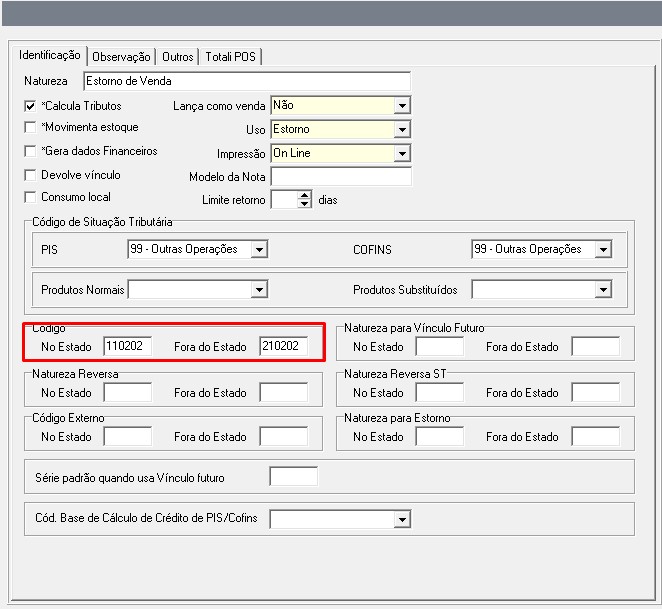Open the PIS tax situation dropdown
Image resolution: width=662 pixels, height=609 pixels.
(x=259, y=249)
